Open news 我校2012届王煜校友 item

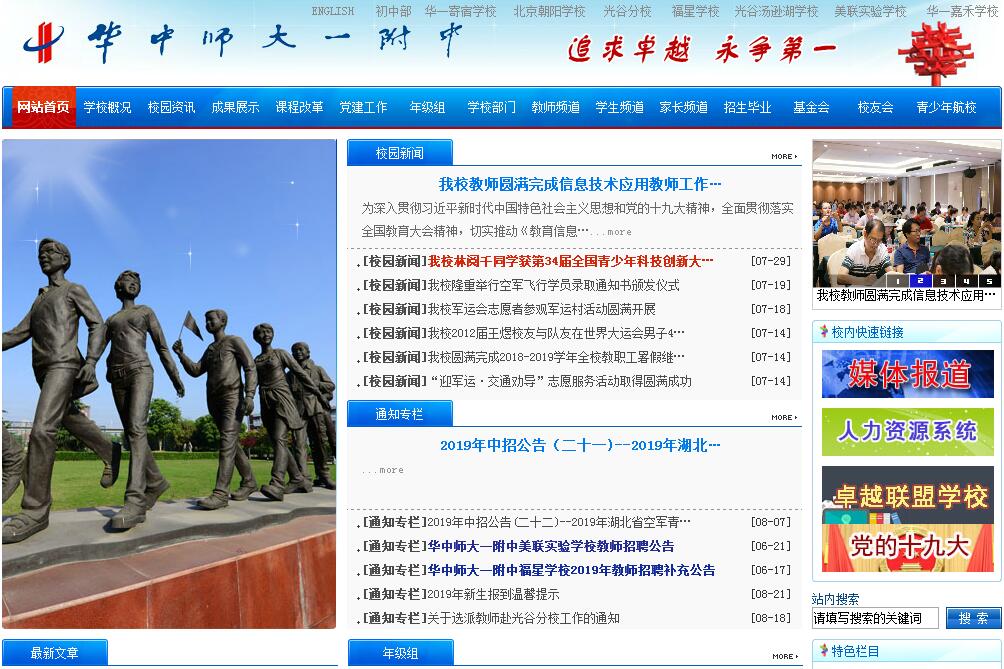point(556,333)
